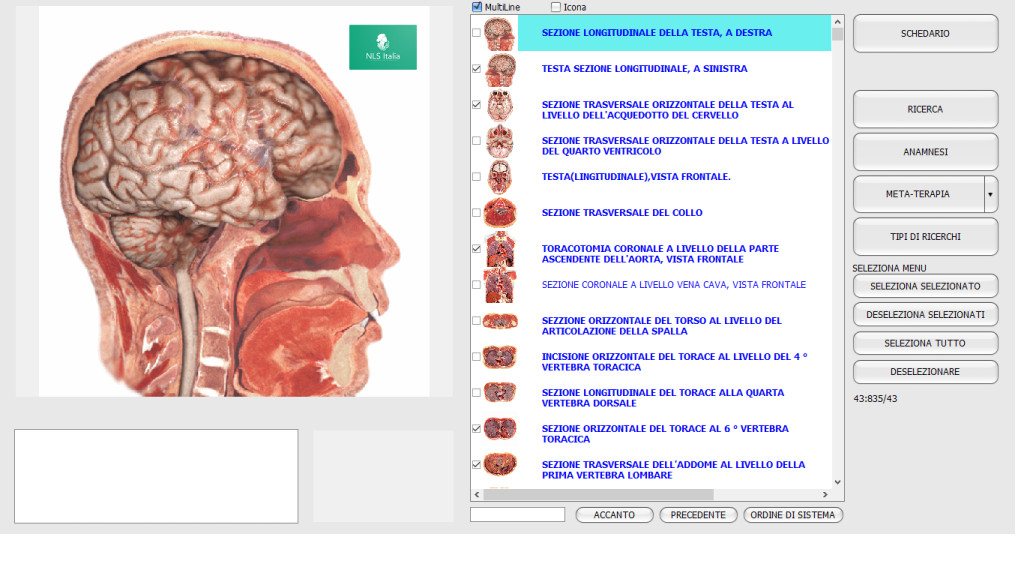1024x576 pixels.
Task: Check the quarto ventricolo row checkbox
Action: [477, 140]
